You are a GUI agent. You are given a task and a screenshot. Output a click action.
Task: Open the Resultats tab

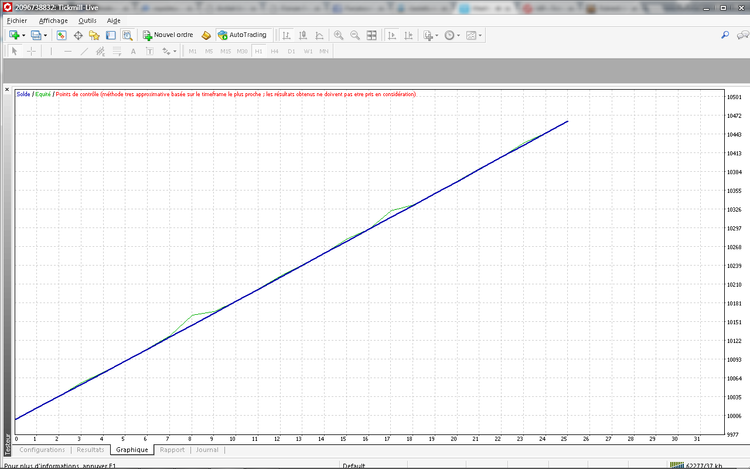pos(90,450)
